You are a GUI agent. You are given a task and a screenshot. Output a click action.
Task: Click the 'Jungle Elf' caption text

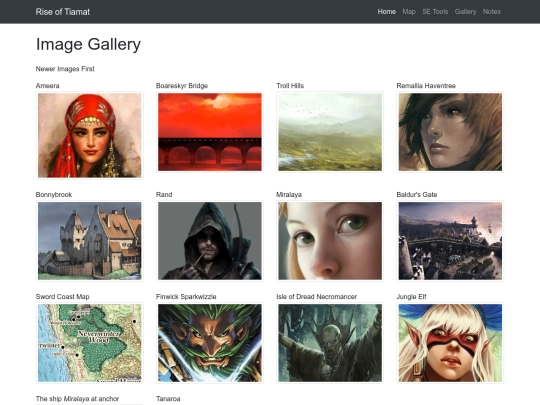[x=412, y=297]
